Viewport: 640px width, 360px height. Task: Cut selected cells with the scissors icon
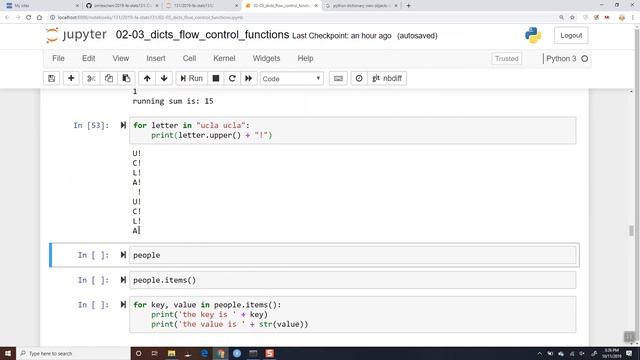[91, 78]
